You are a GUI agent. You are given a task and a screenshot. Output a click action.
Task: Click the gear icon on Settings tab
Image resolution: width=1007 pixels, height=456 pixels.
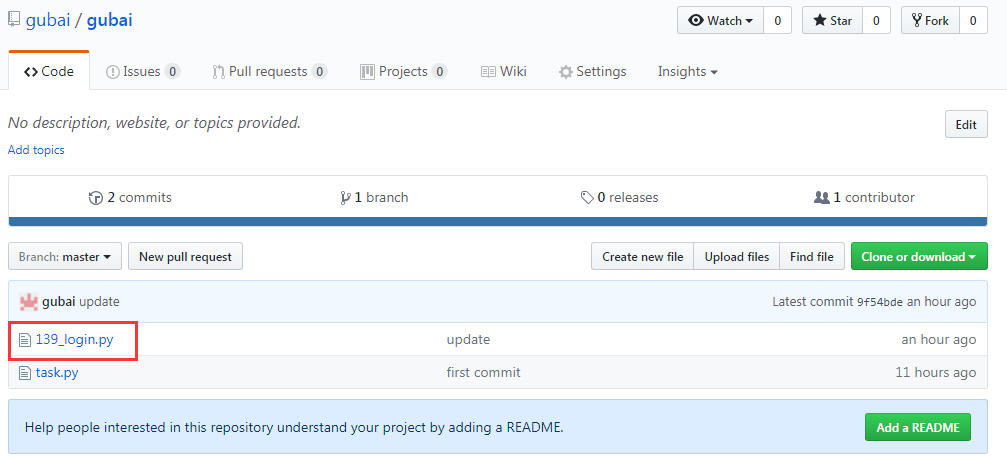click(566, 72)
